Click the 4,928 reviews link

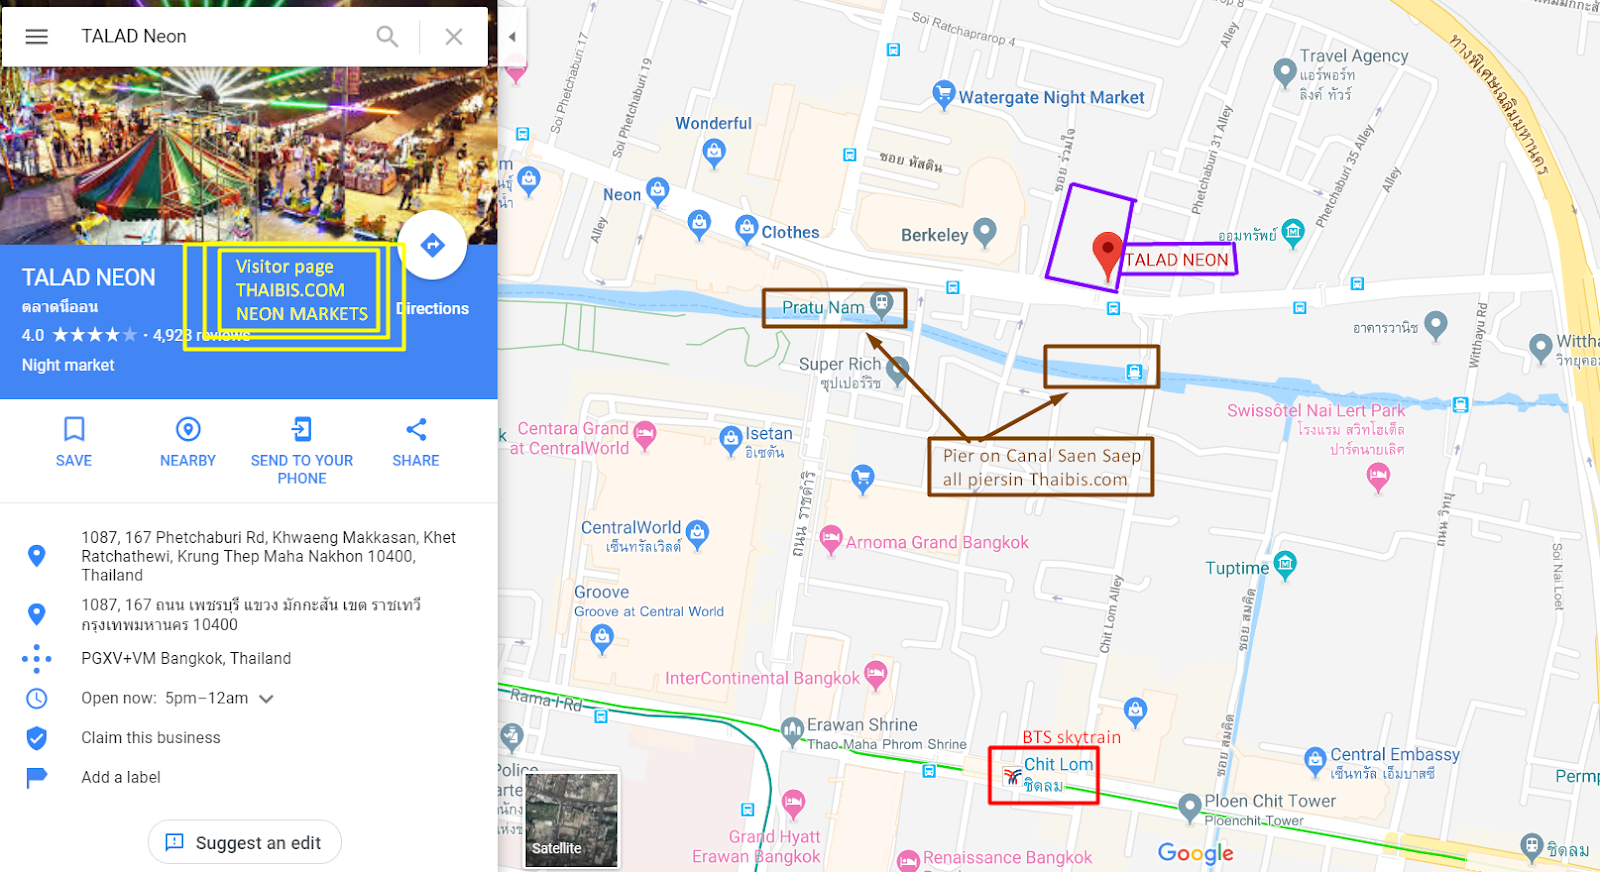click(202, 335)
